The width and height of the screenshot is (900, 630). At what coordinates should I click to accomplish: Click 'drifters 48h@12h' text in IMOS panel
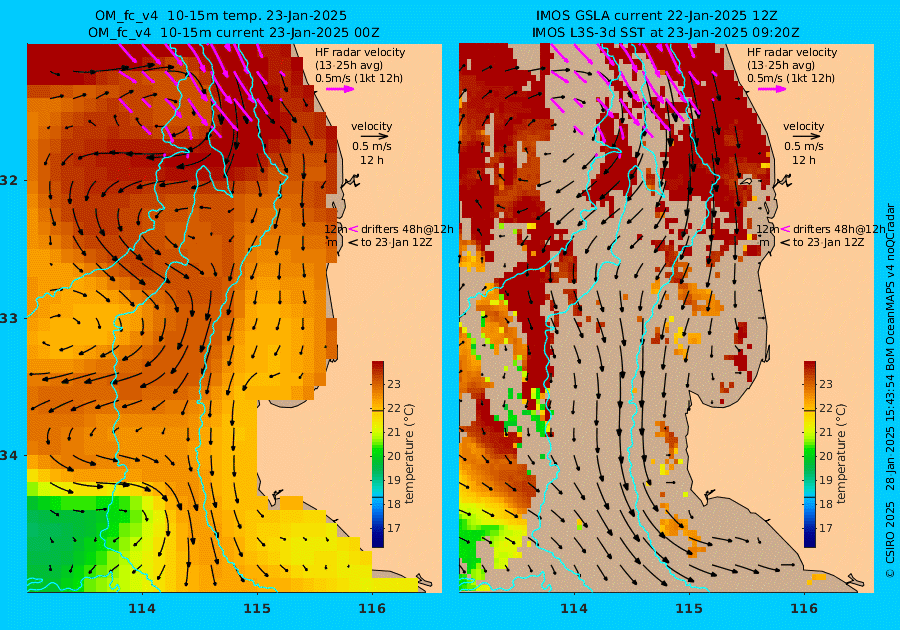839,229
